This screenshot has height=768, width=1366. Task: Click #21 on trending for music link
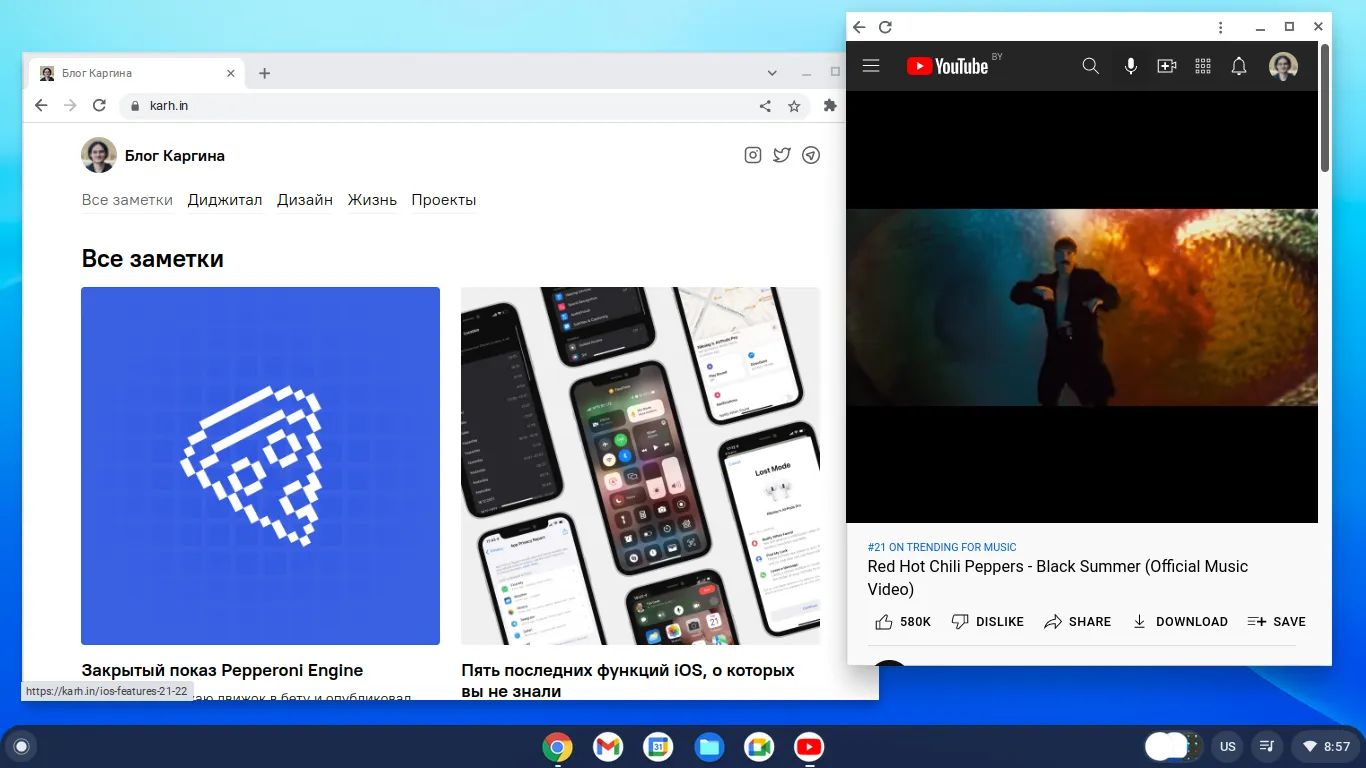(942, 547)
